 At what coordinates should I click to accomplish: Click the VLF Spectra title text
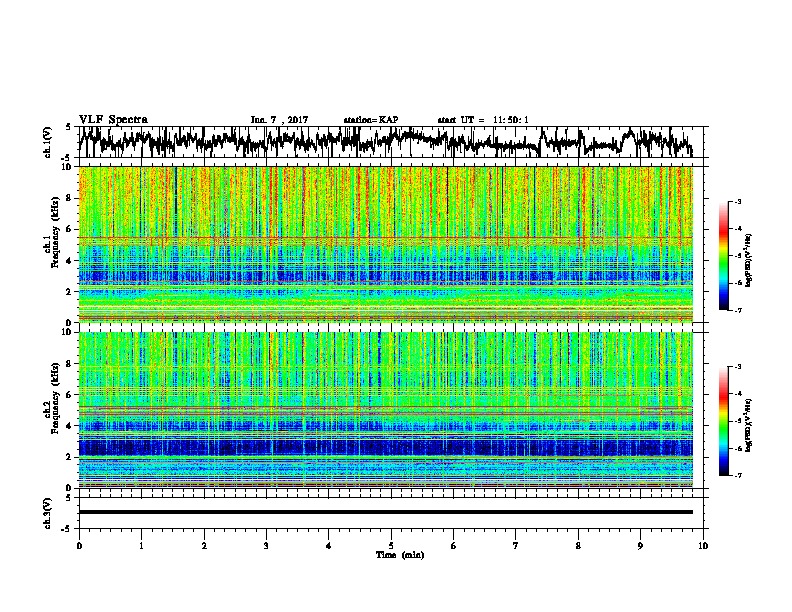(113, 120)
